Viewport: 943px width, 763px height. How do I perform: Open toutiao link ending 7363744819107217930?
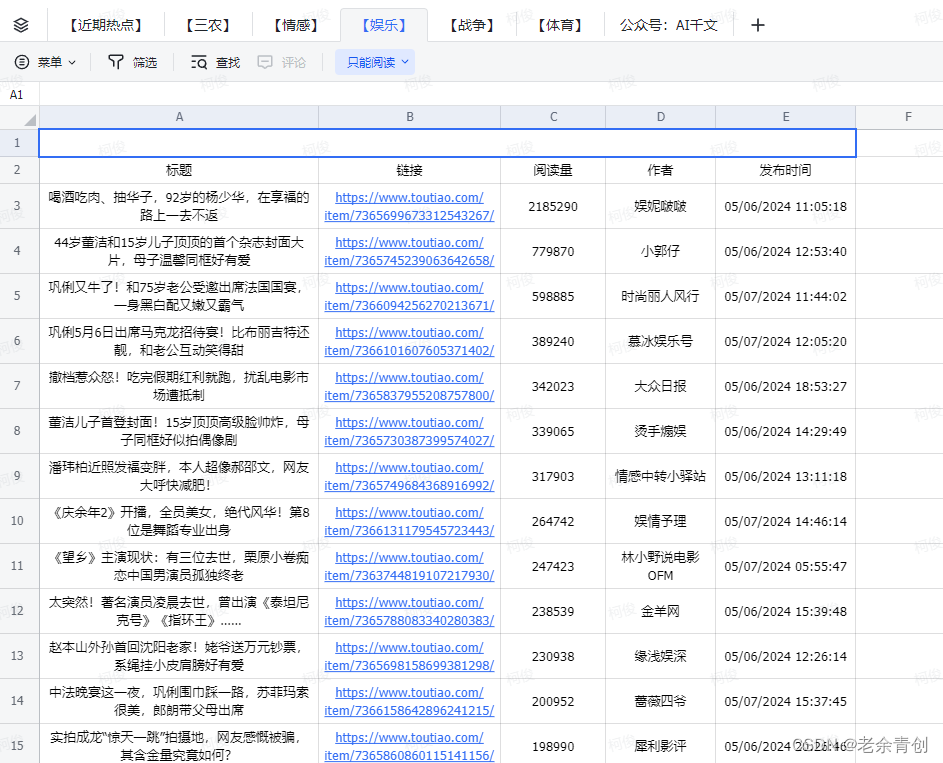click(410, 567)
